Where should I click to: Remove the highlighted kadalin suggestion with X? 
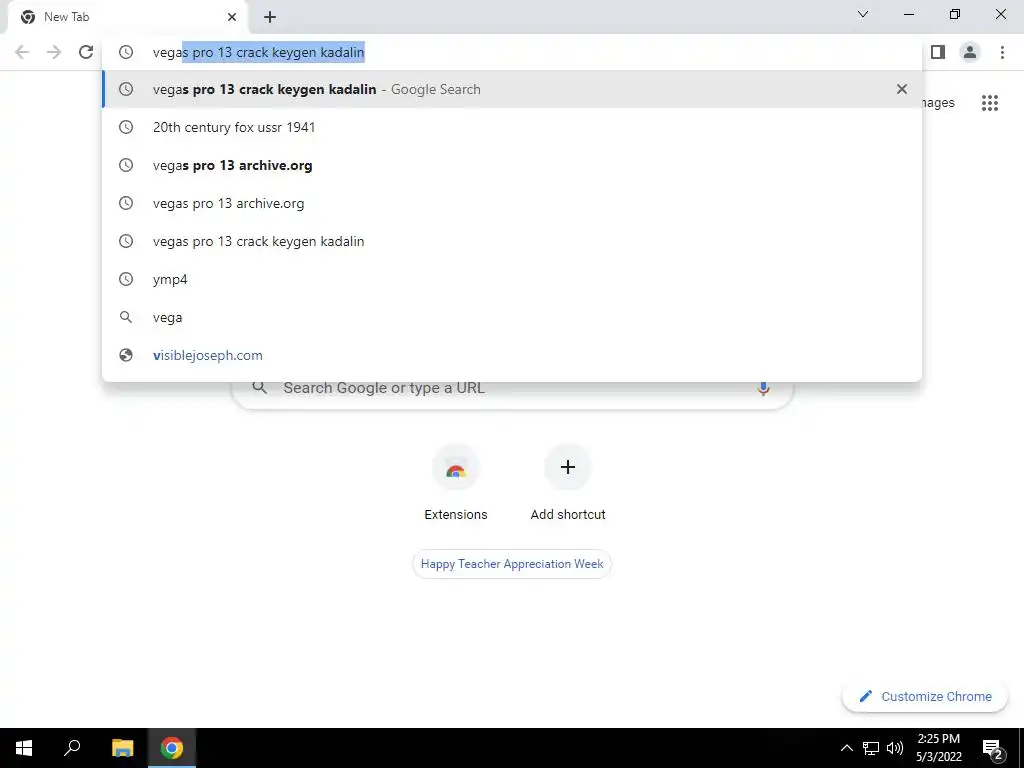pos(902,89)
